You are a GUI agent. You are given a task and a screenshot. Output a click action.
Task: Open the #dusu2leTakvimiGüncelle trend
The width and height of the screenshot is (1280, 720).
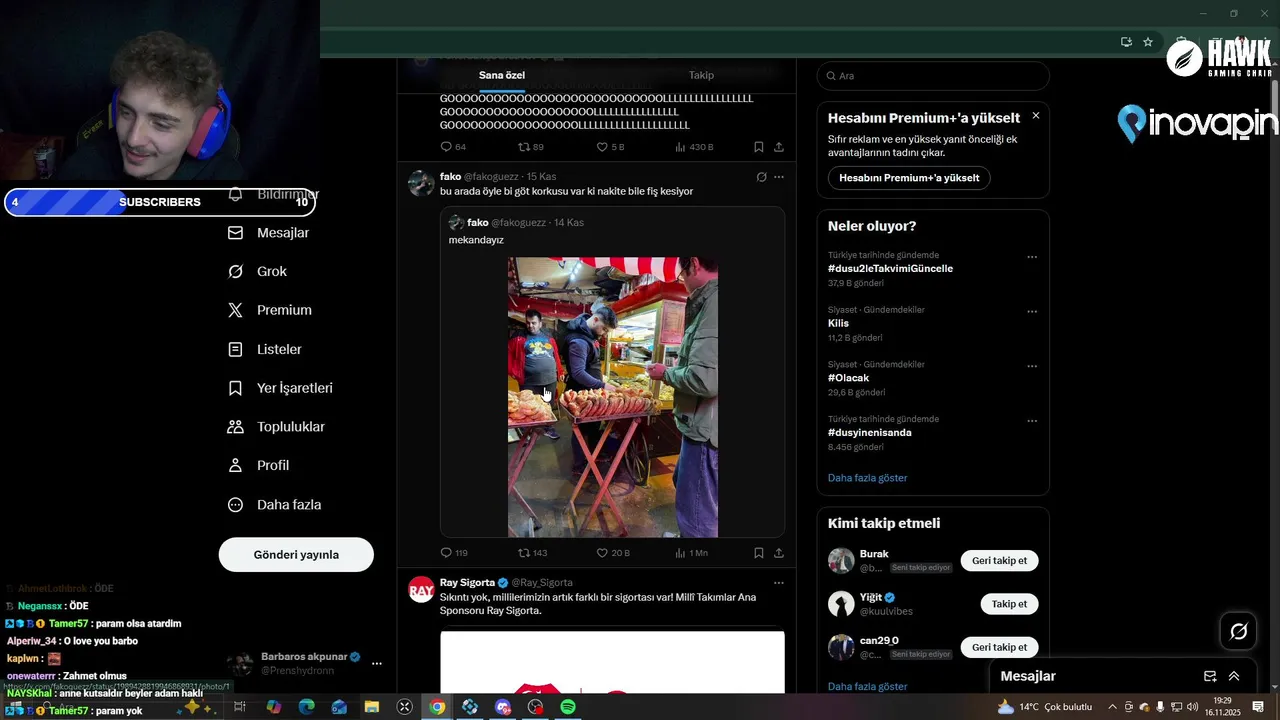pos(890,269)
